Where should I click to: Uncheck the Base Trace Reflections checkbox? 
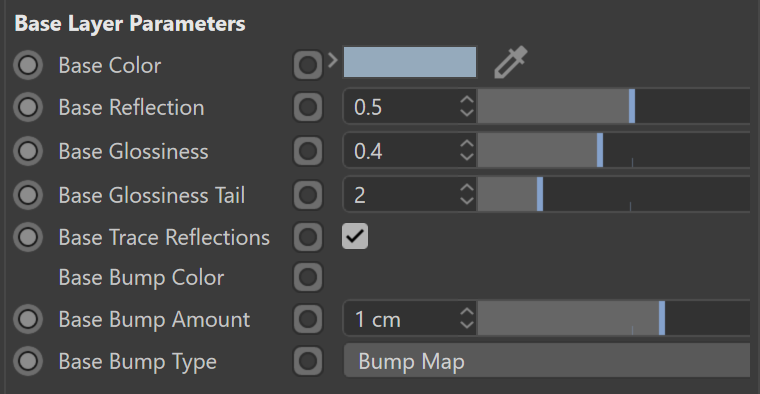click(355, 236)
